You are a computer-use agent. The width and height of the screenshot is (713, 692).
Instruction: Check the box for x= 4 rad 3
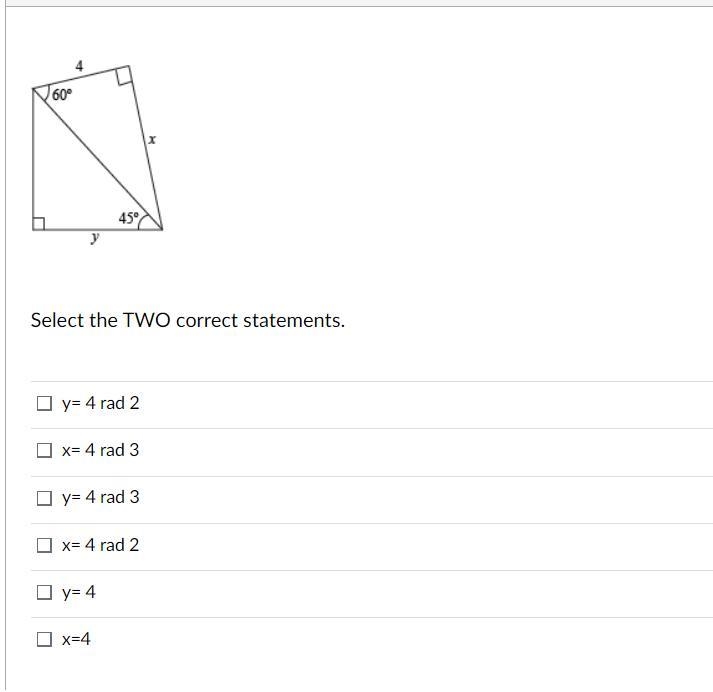tap(44, 450)
